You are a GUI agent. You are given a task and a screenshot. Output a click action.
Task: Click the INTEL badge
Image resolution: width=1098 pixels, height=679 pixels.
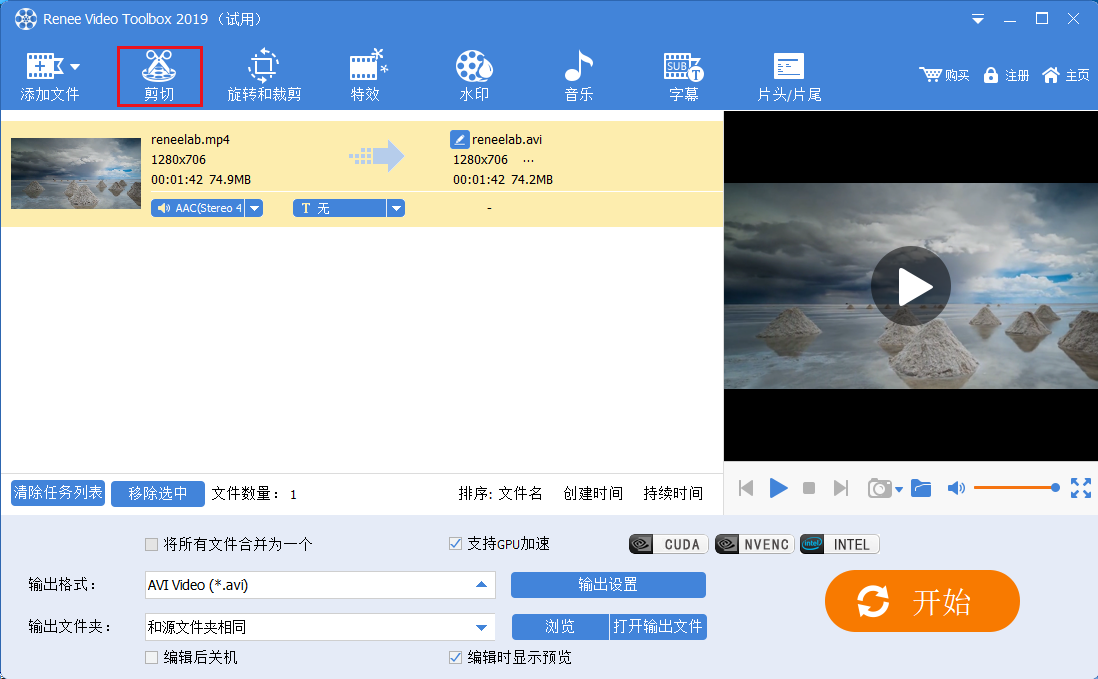tap(840, 544)
